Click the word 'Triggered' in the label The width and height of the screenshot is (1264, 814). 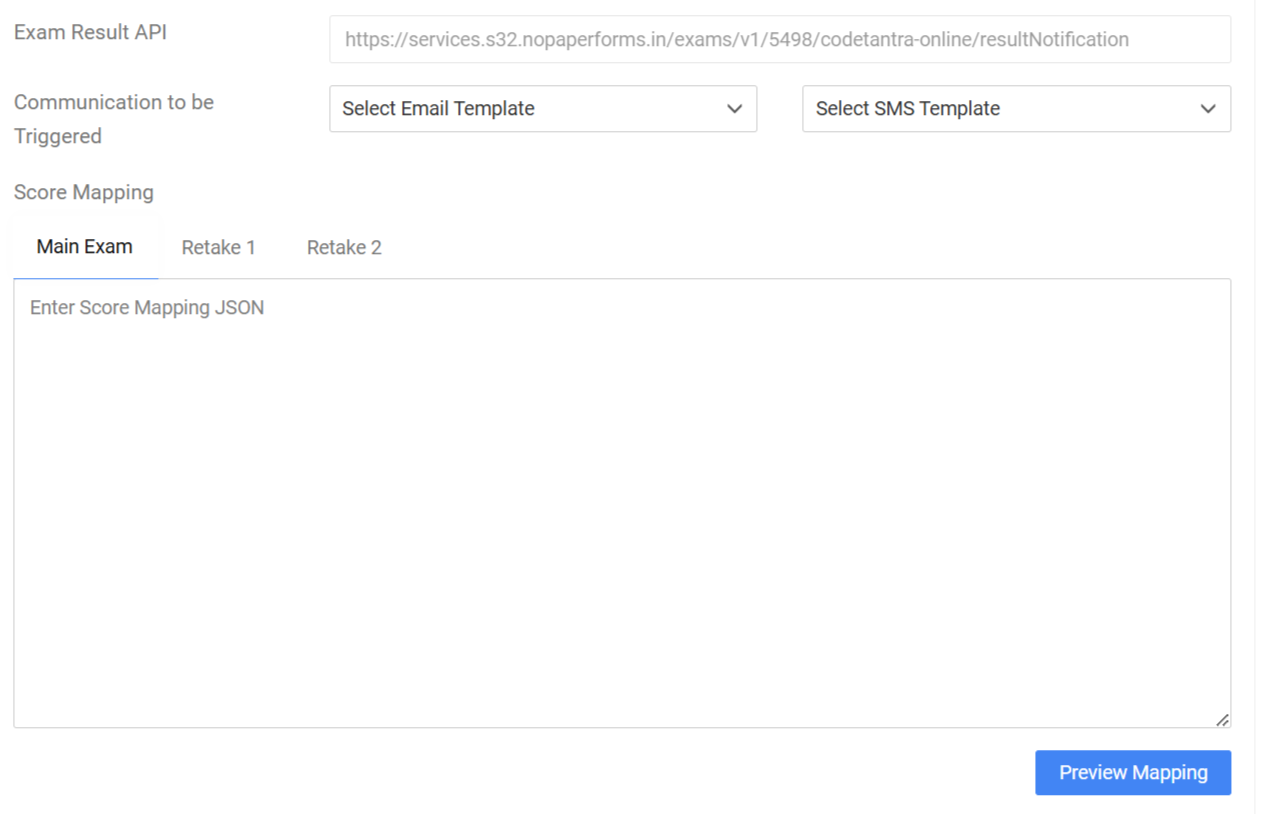(58, 136)
